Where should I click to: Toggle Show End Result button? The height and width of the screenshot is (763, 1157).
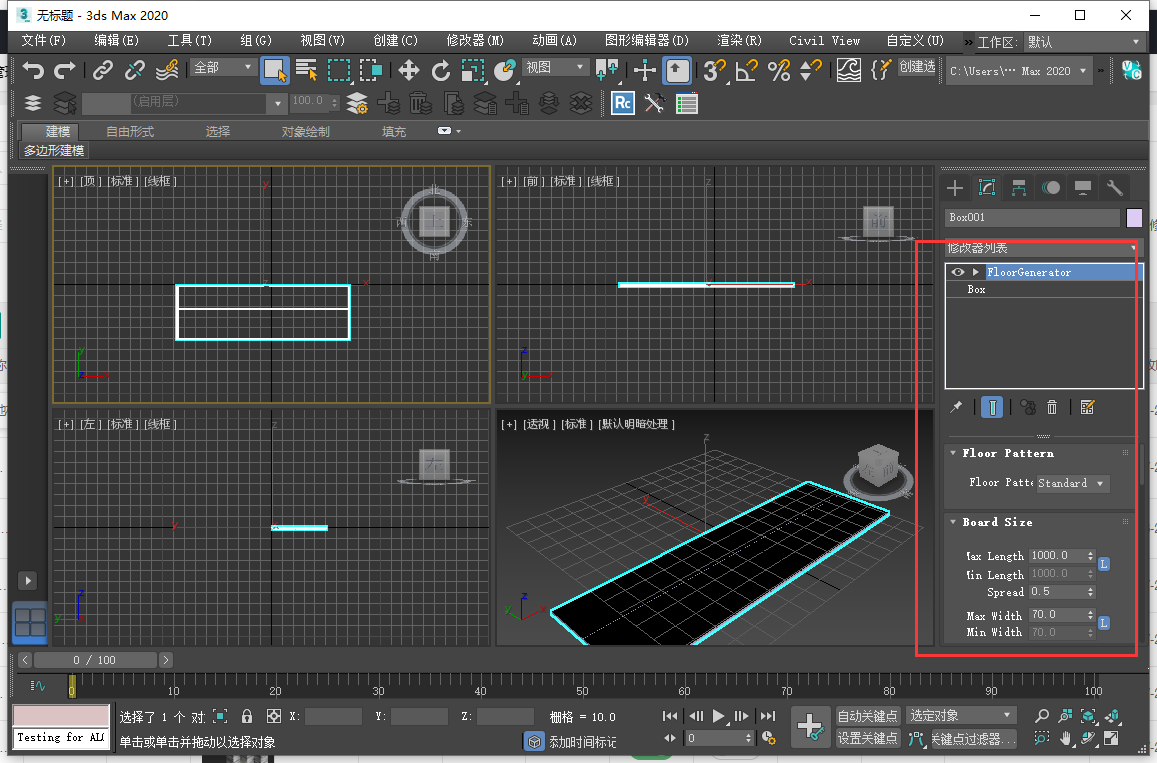[x=992, y=407]
